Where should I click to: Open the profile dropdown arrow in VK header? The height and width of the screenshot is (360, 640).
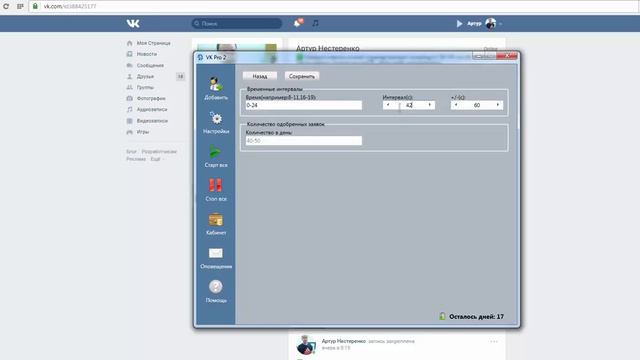(x=500, y=24)
